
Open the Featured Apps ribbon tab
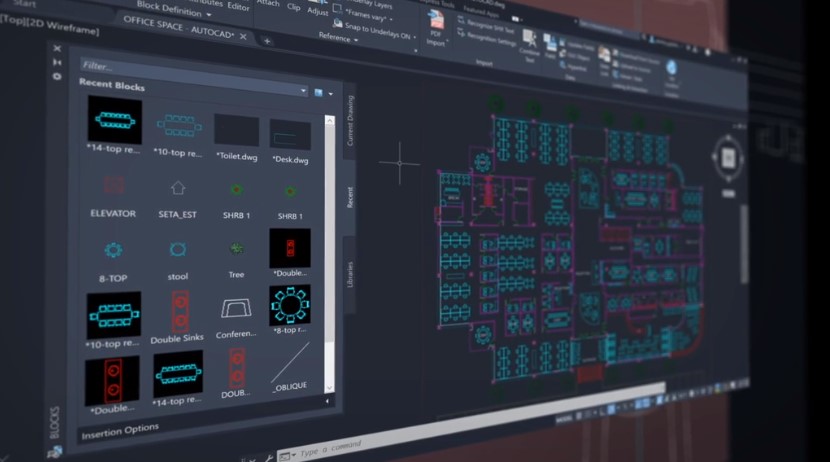coord(482,10)
